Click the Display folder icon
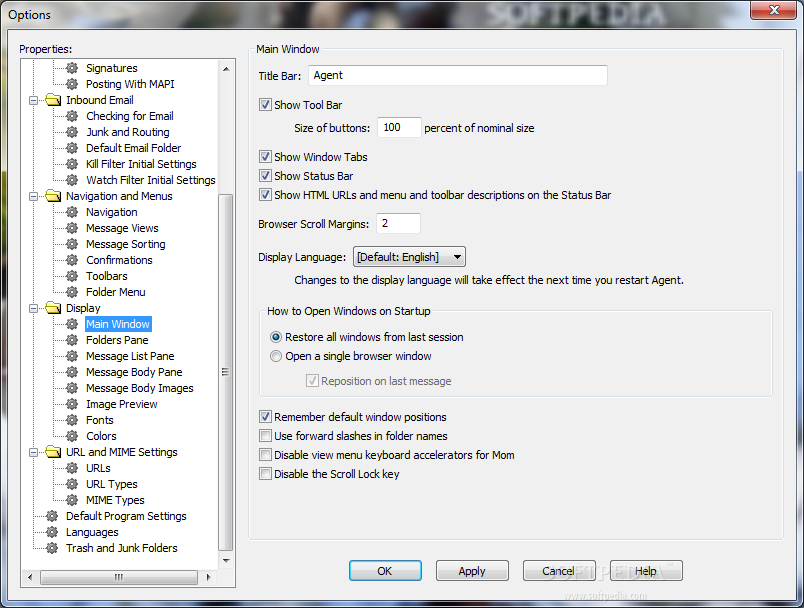 (53, 308)
